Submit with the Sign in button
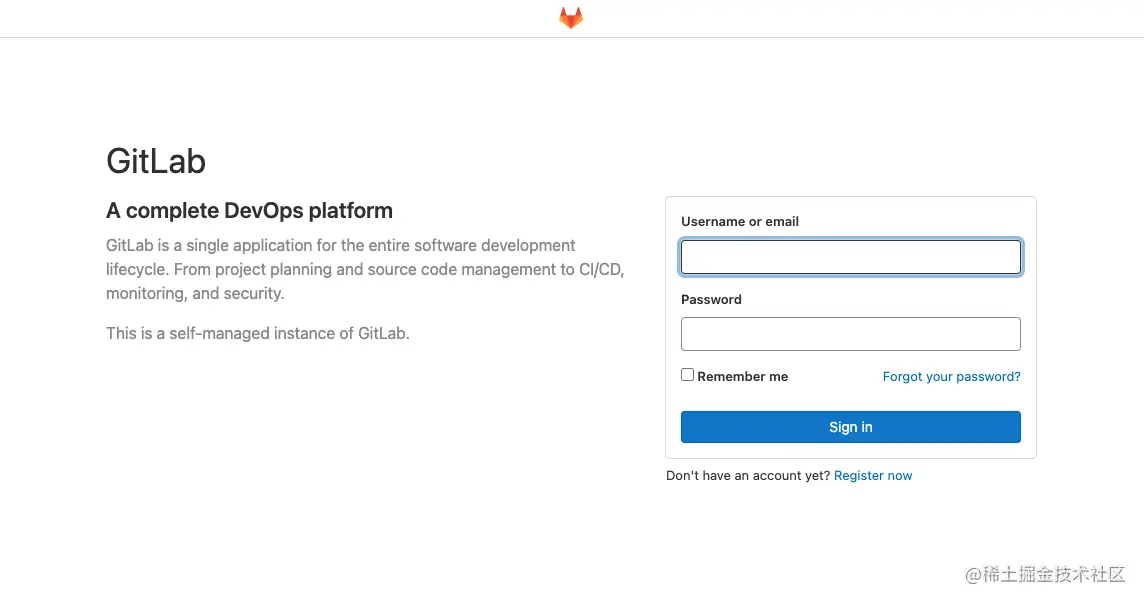The image size is (1144, 603). 851,427
